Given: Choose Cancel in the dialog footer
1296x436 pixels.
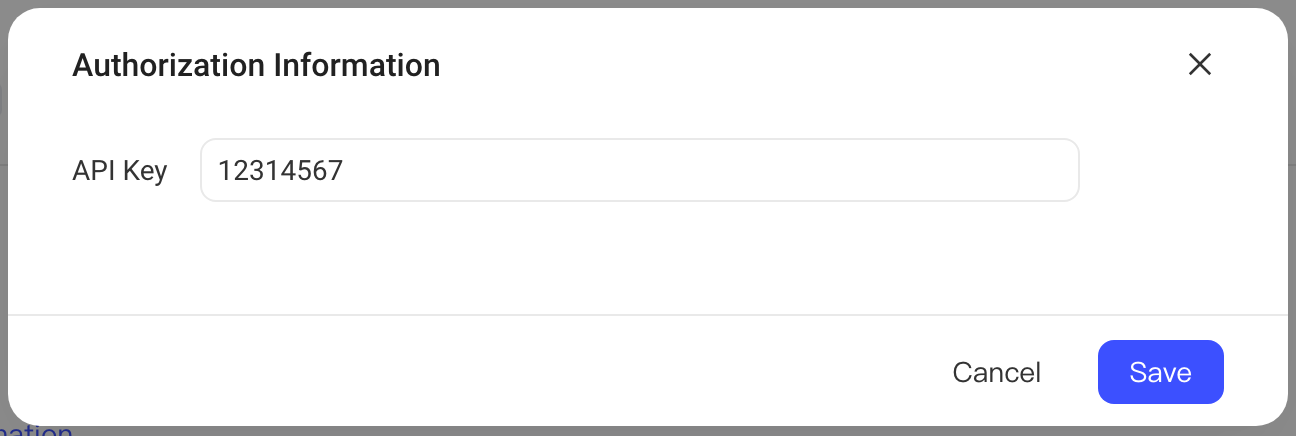Looking at the screenshot, I should click(x=996, y=372).
